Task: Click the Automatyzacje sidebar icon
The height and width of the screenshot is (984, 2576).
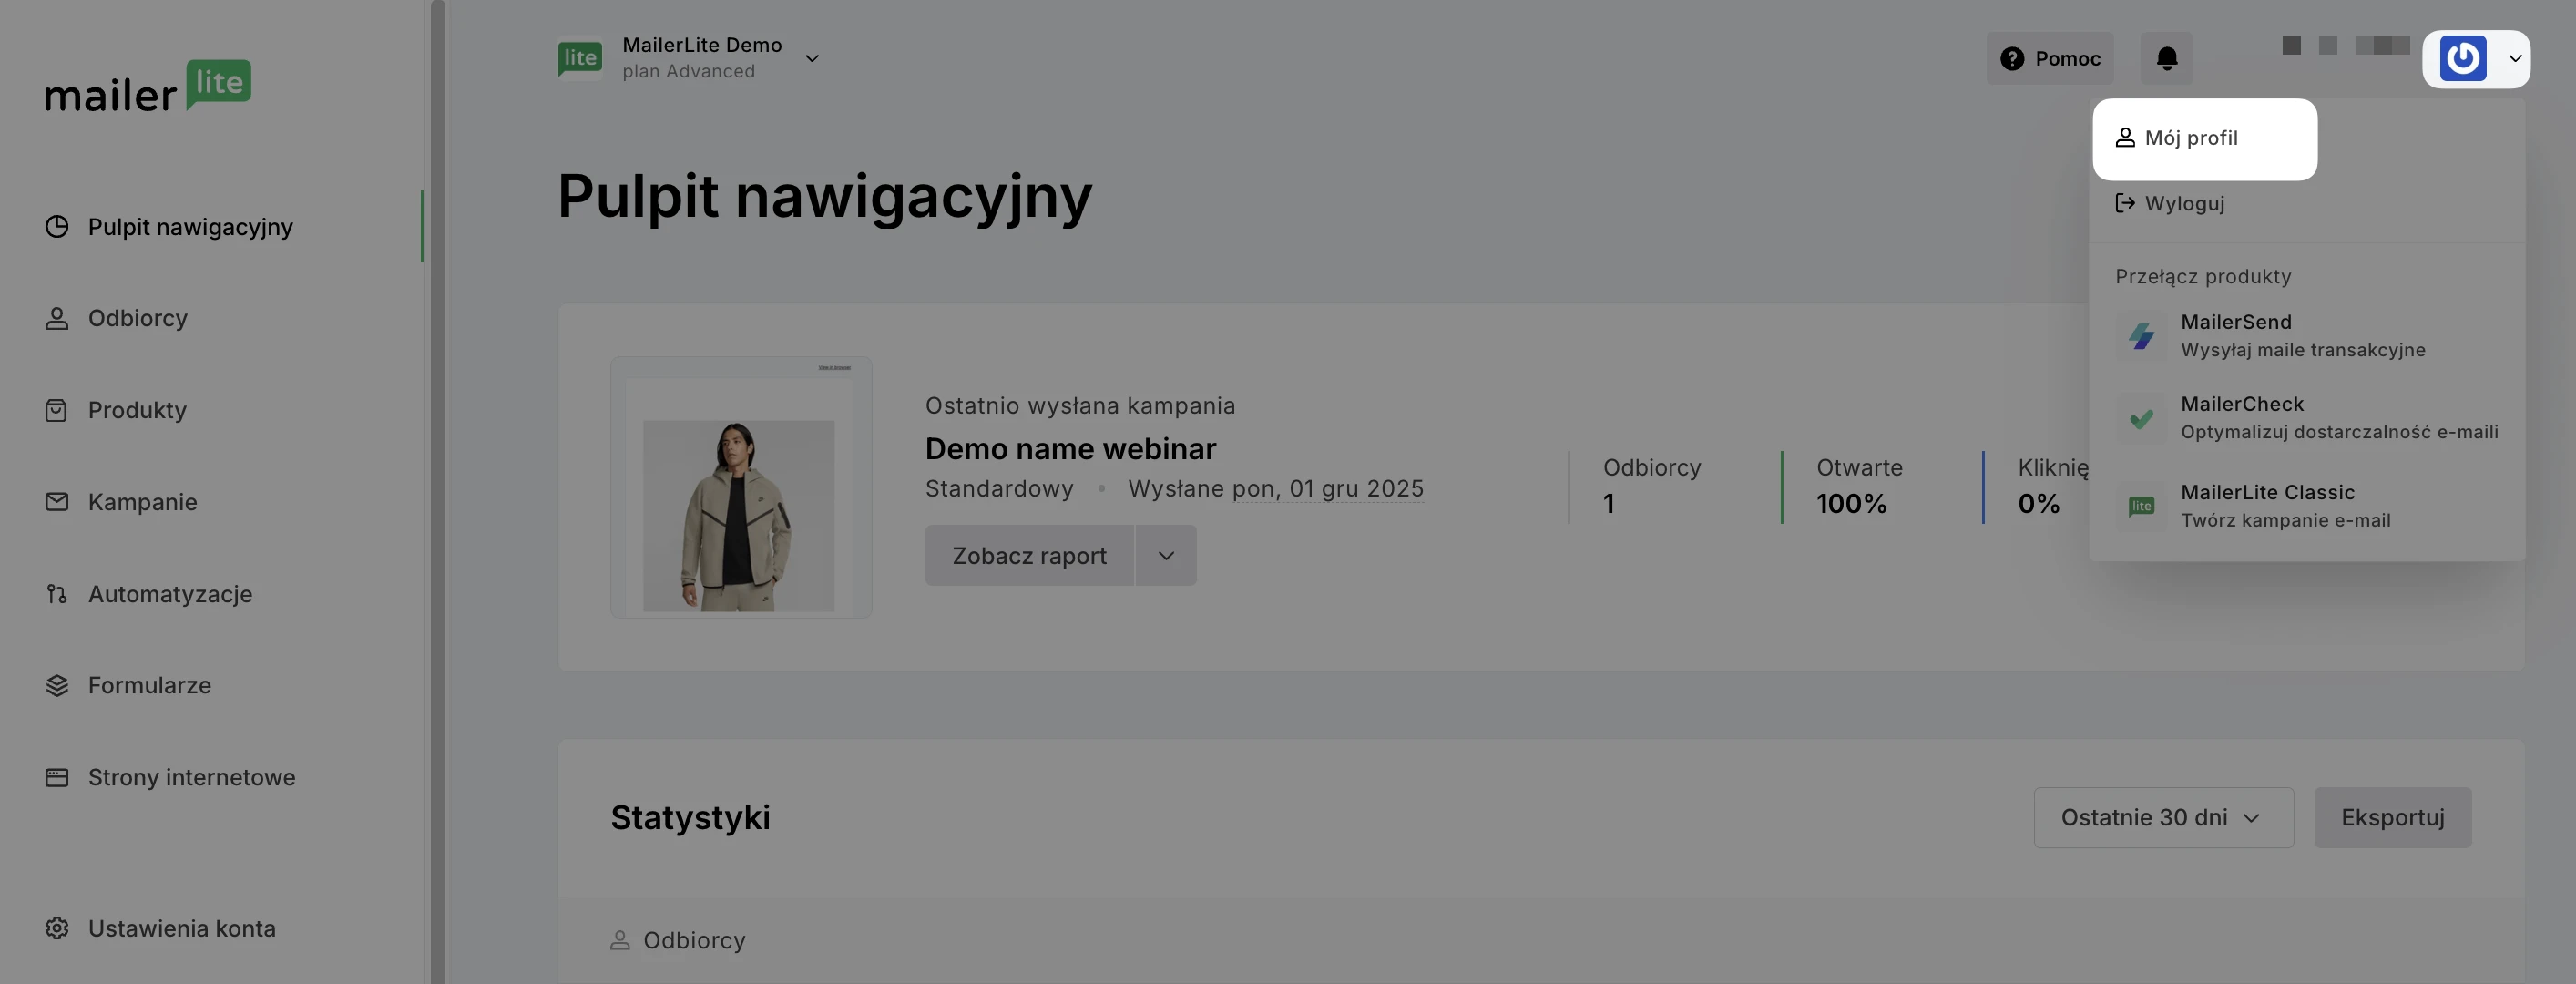Action: [57, 594]
